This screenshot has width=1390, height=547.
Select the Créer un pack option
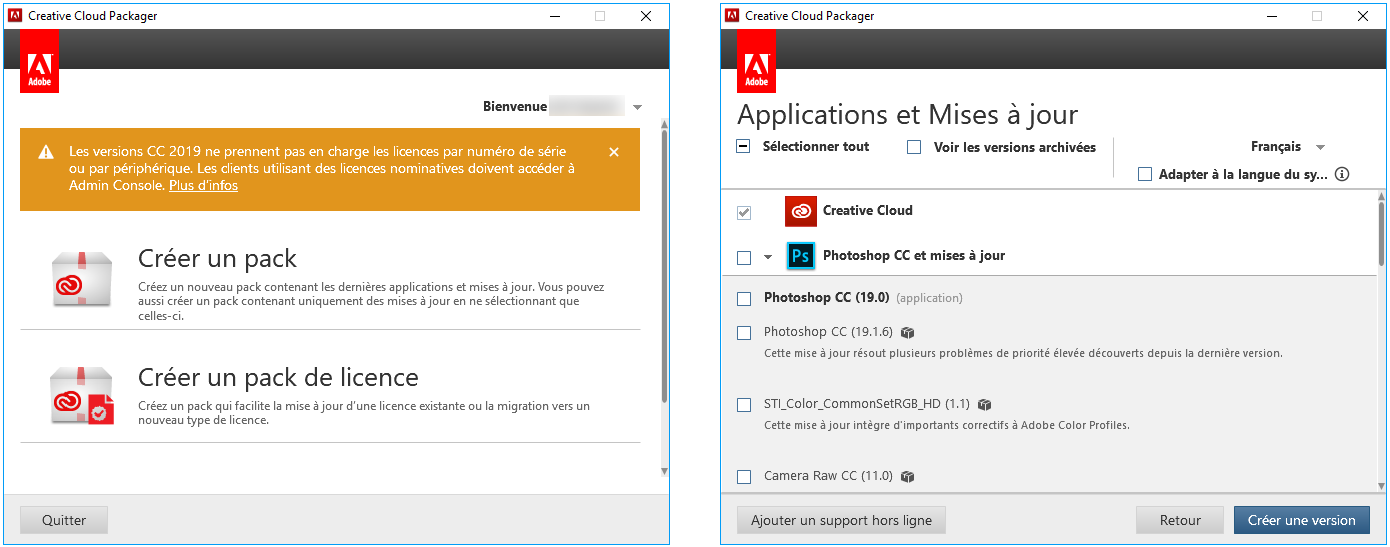click(217, 259)
